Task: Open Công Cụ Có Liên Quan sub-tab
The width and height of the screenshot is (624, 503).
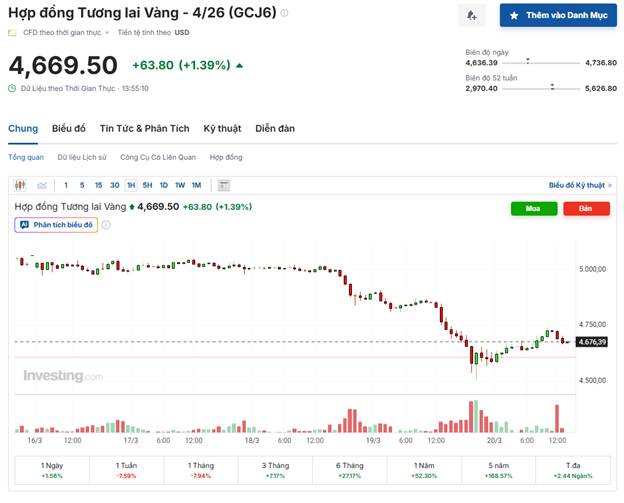Action: [x=158, y=157]
